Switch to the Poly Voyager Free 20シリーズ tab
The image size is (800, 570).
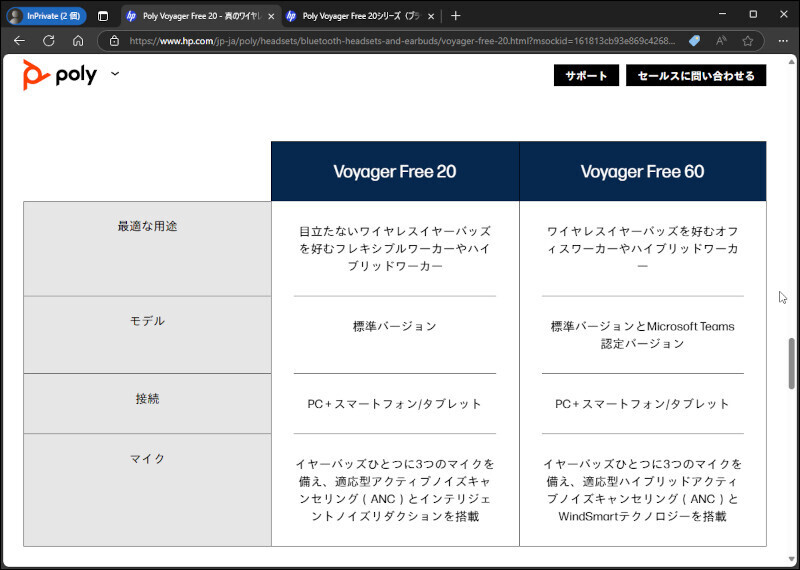click(x=361, y=16)
